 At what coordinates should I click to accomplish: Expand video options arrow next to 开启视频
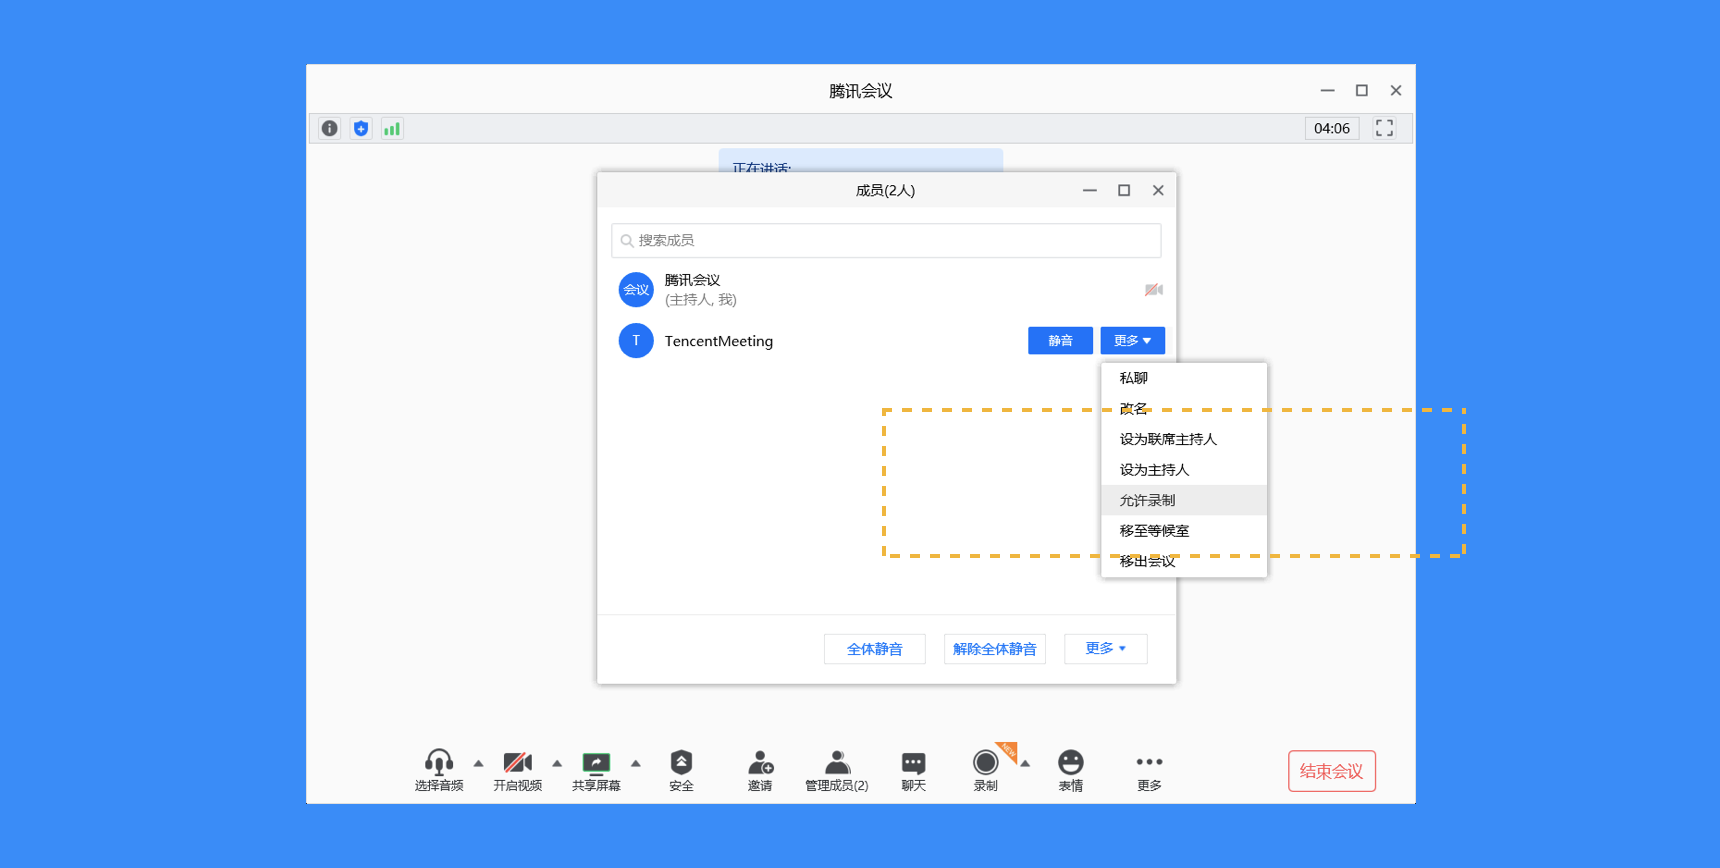click(557, 763)
